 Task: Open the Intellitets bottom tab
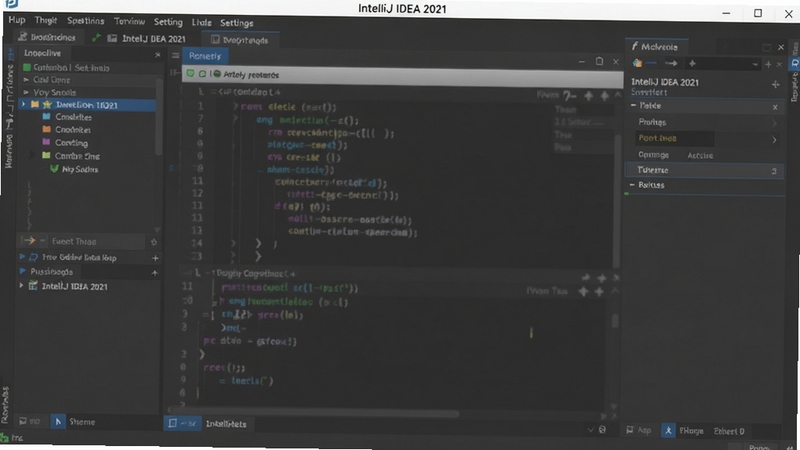[226, 423]
